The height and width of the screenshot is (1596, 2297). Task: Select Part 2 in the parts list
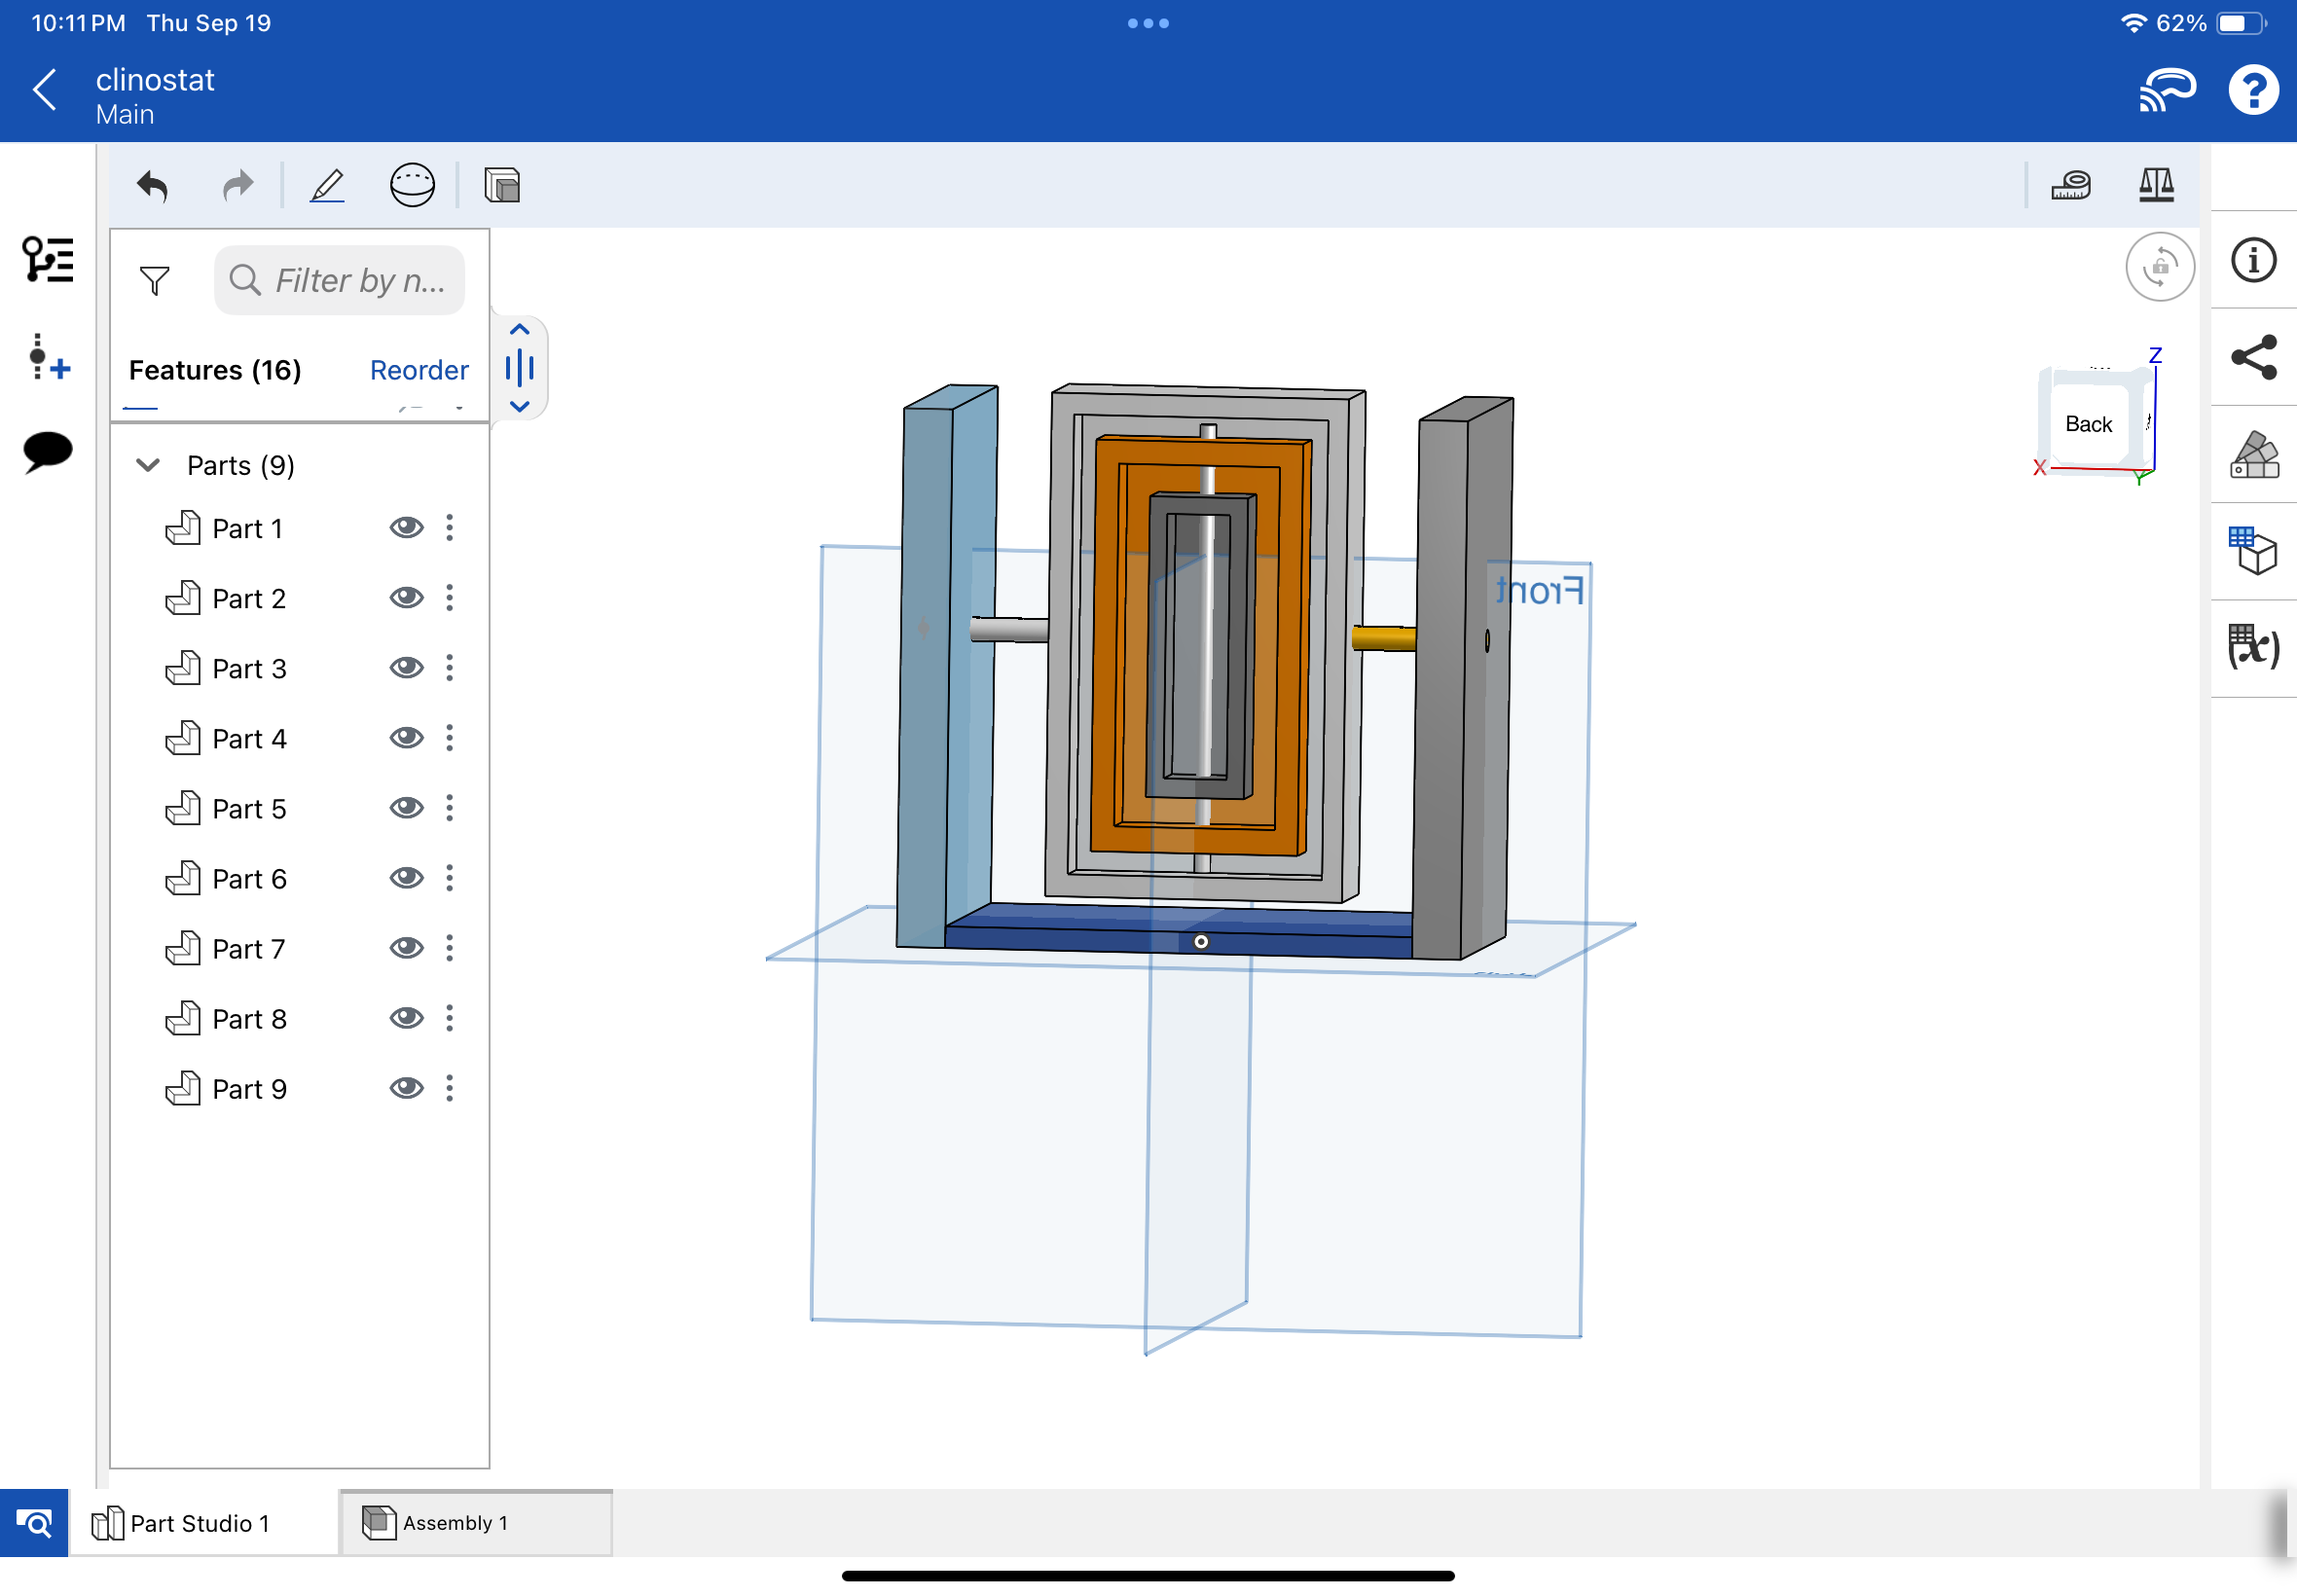pos(249,598)
